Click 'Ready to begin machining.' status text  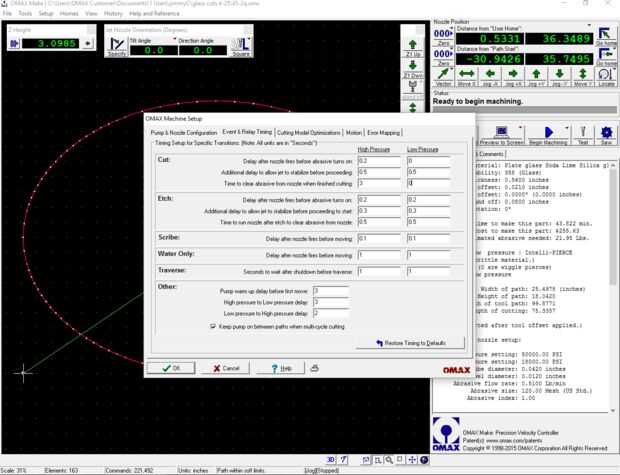[478, 101]
